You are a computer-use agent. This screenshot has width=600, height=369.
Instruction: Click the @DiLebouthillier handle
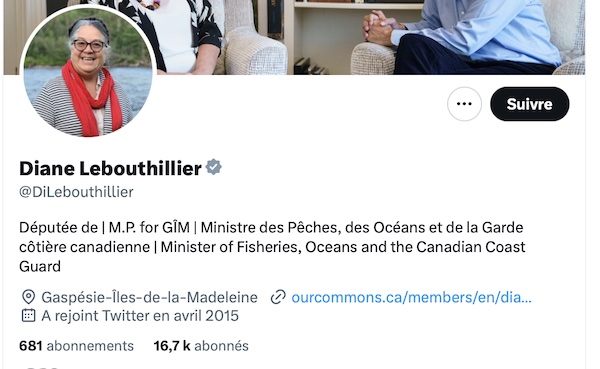point(76,192)
